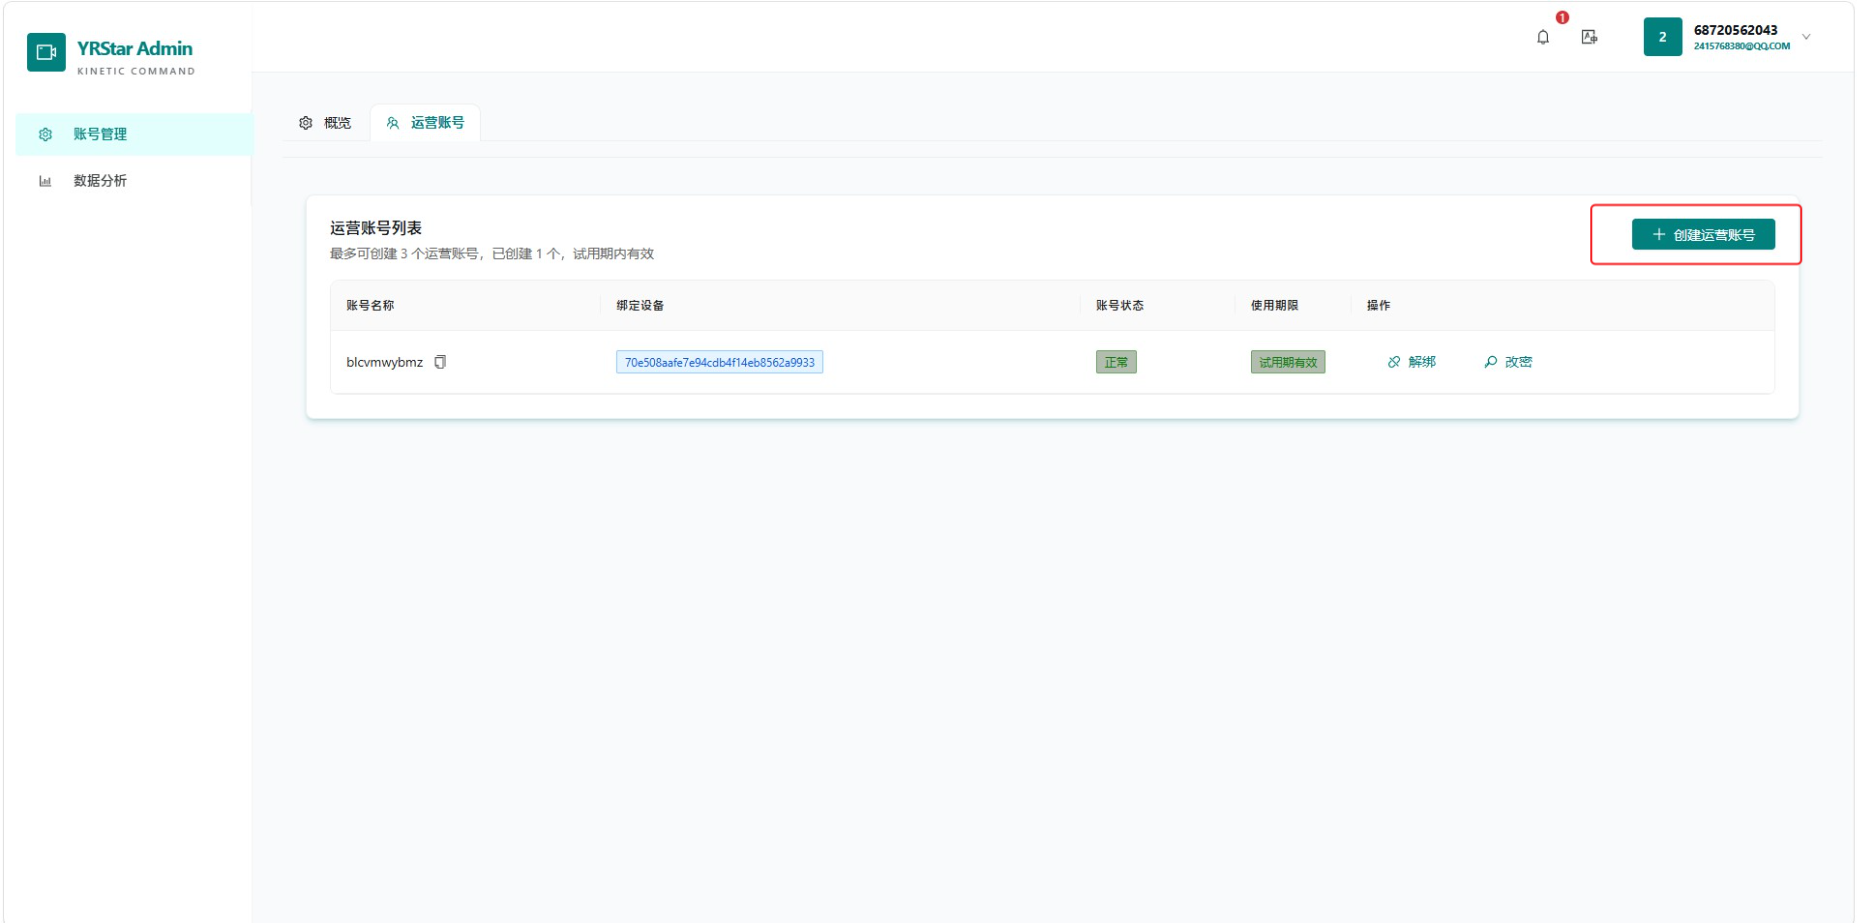The image size is (1857, 923).
Task: Click the text starting 最多可创建 3 个运营账号
Action: 492,254
